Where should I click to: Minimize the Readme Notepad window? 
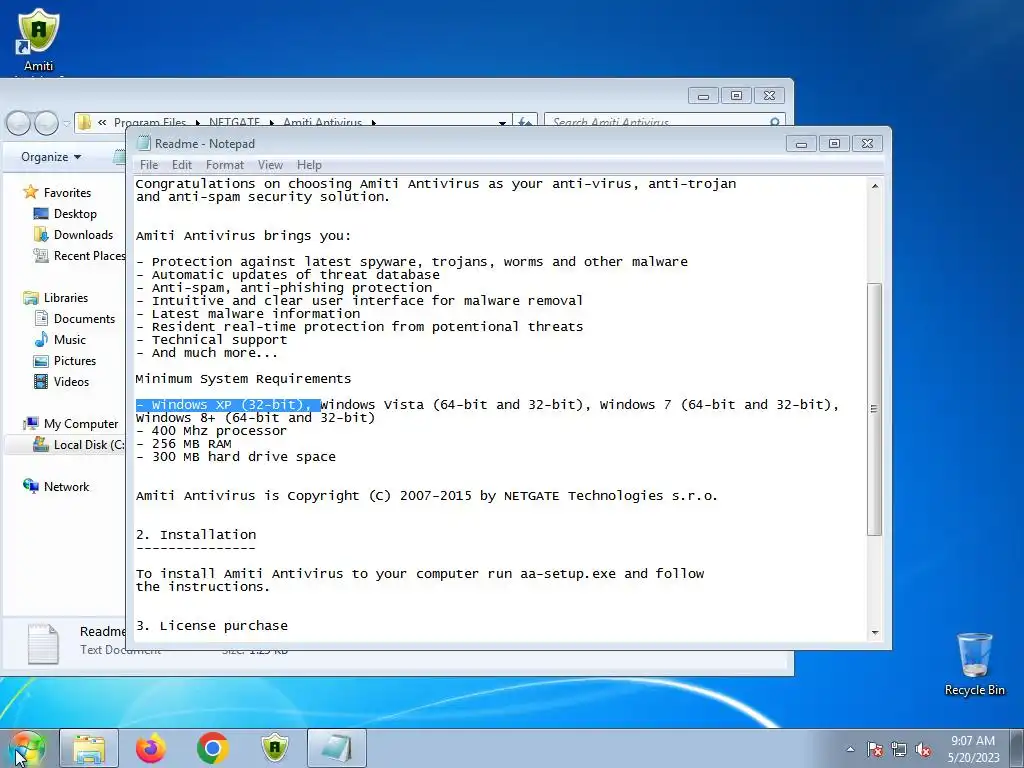tap(801, 144)
